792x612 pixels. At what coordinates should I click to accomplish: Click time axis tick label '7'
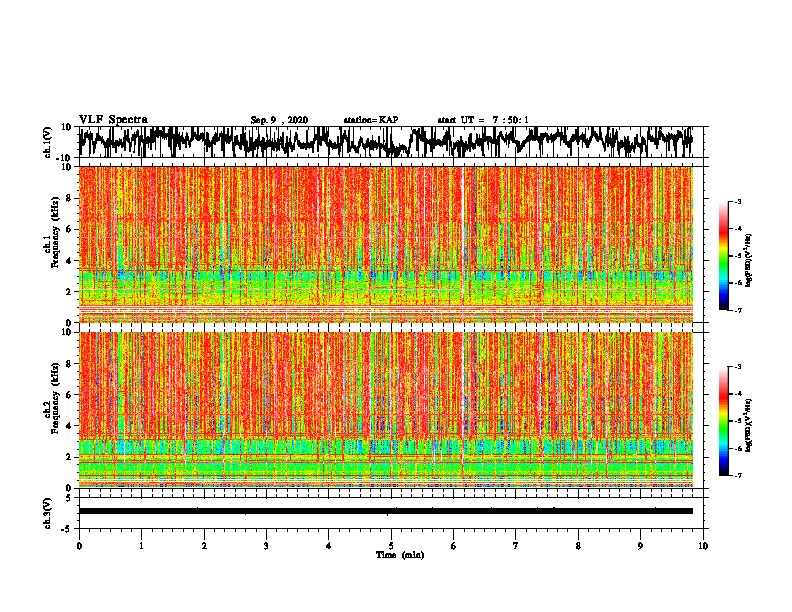click(x=516, y=546)
